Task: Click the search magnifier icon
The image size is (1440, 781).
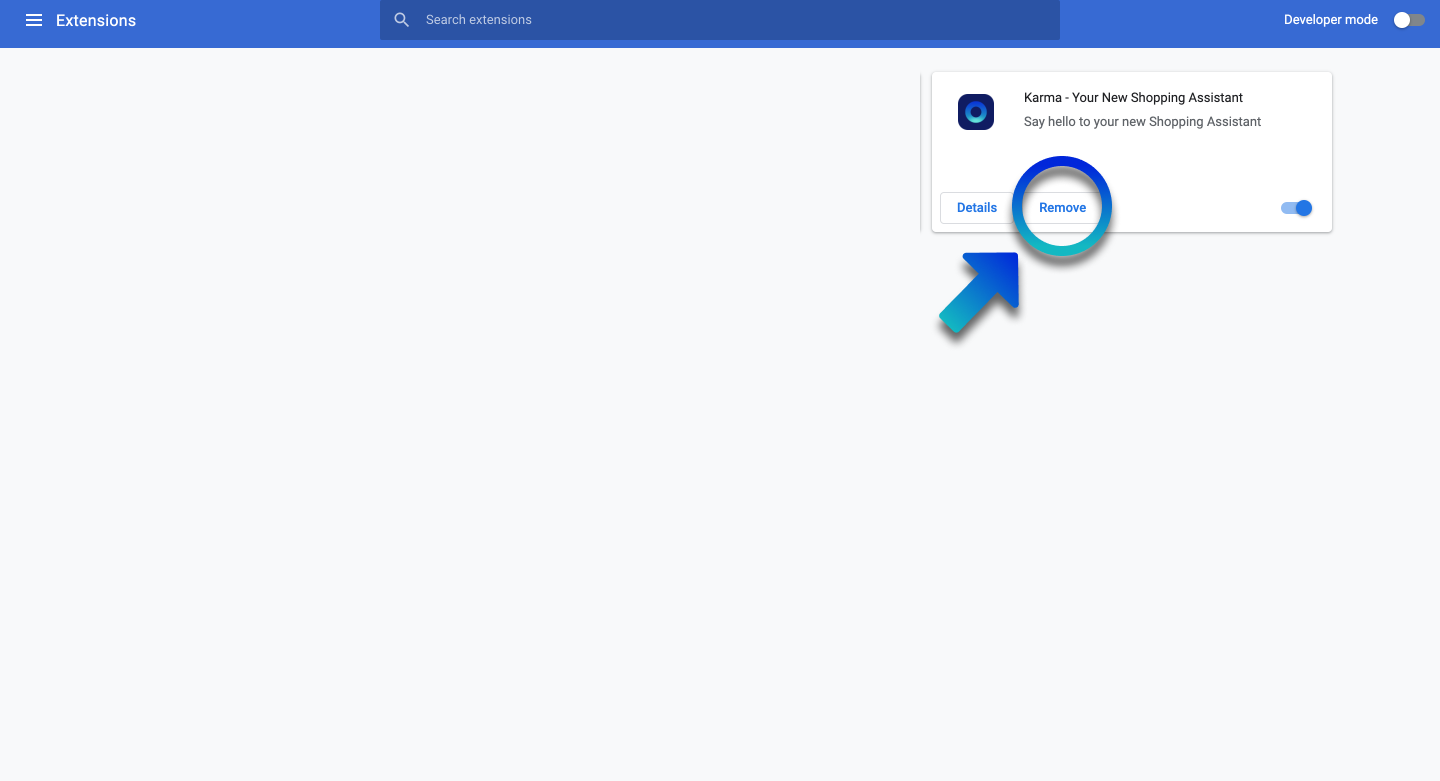Action: [402, 20]
